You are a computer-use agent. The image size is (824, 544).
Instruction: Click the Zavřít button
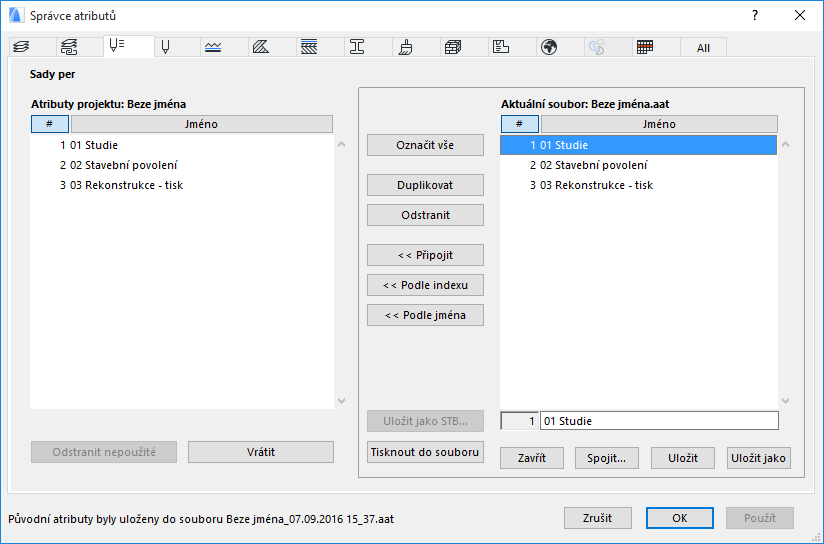532,458
